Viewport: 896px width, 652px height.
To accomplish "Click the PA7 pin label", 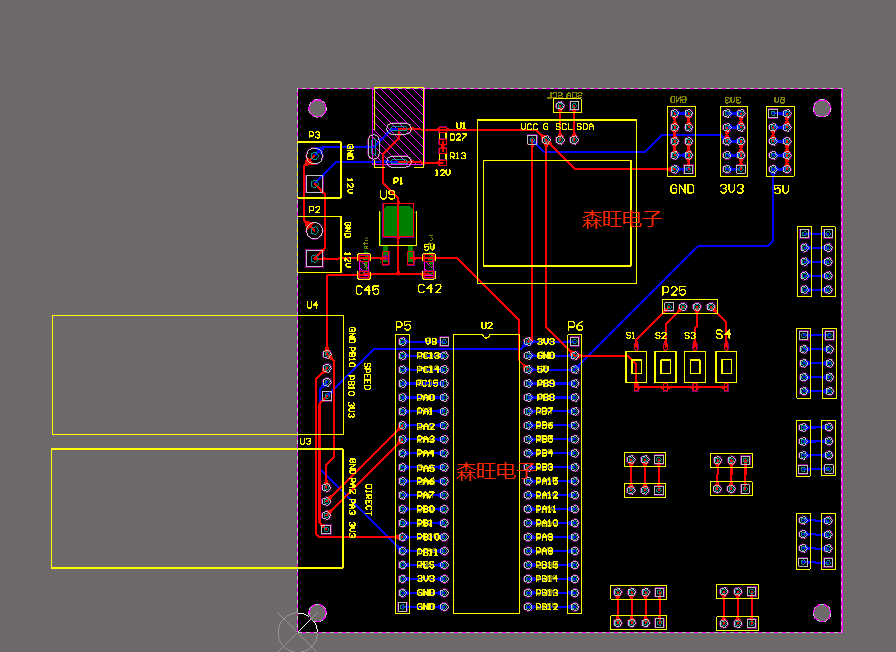I will (x=426, y=495).
